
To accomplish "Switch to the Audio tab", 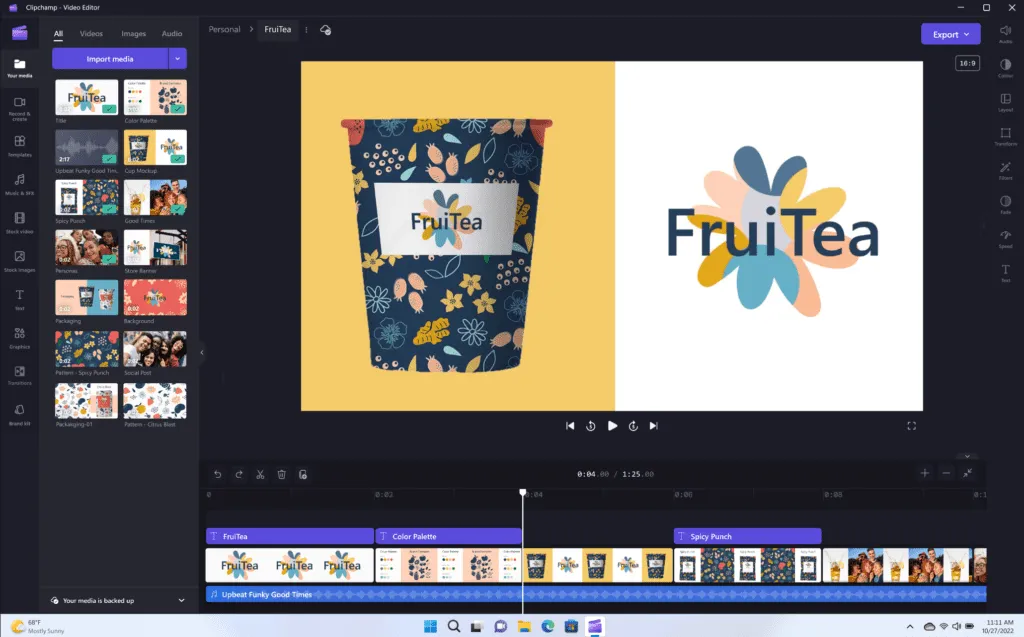I will click(x=172, y=33).
